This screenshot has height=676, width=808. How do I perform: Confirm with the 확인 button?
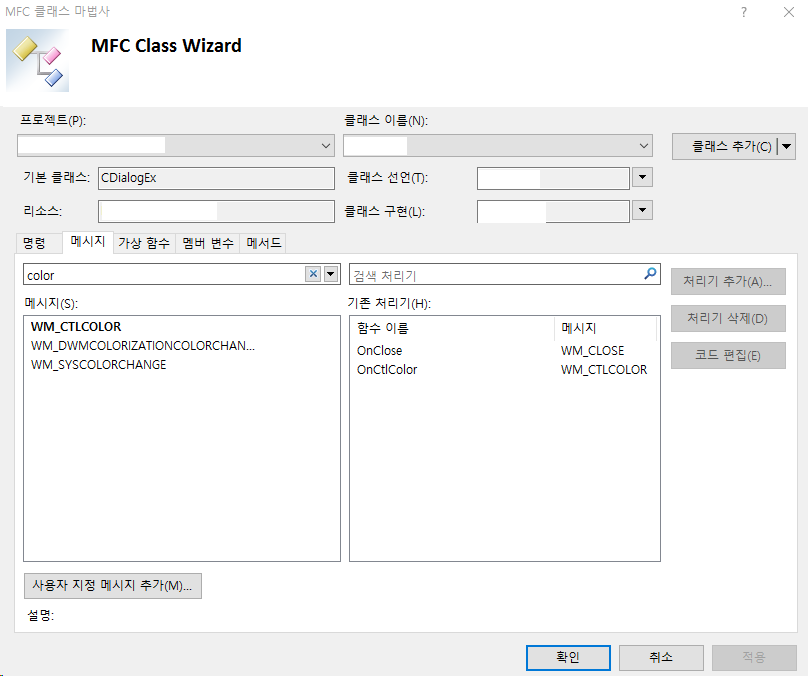click(x=568, y=657)
